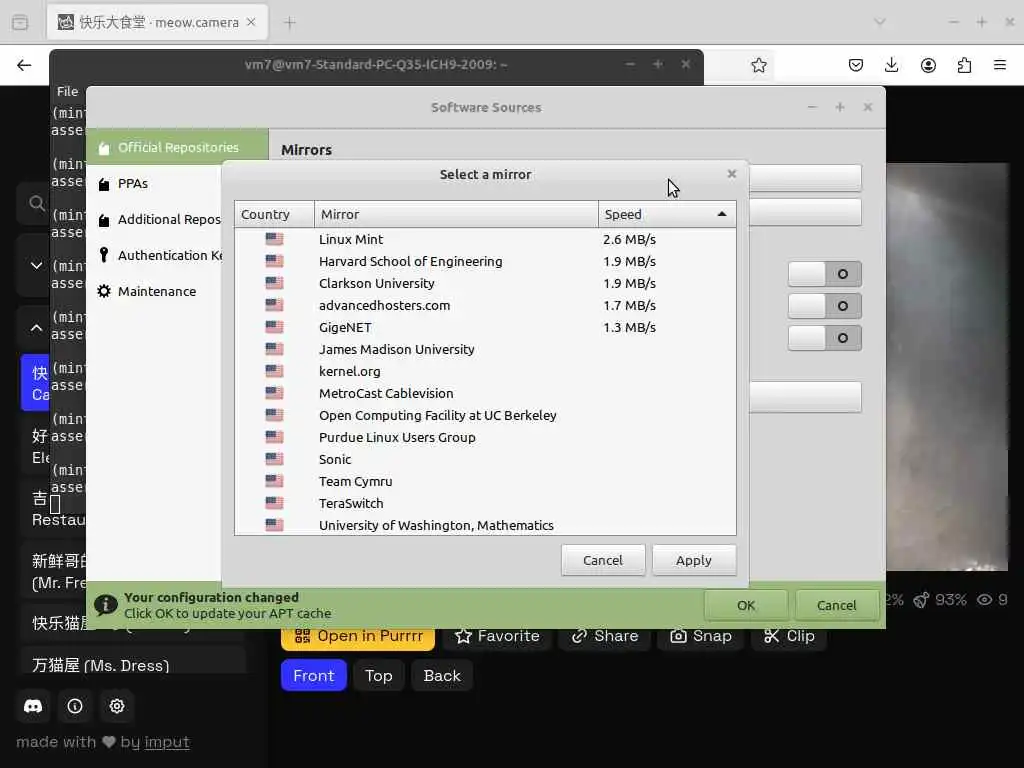Collapse the expanded list chevron in sidebar
Viewport: 1024px width, 768px height.
37,328
